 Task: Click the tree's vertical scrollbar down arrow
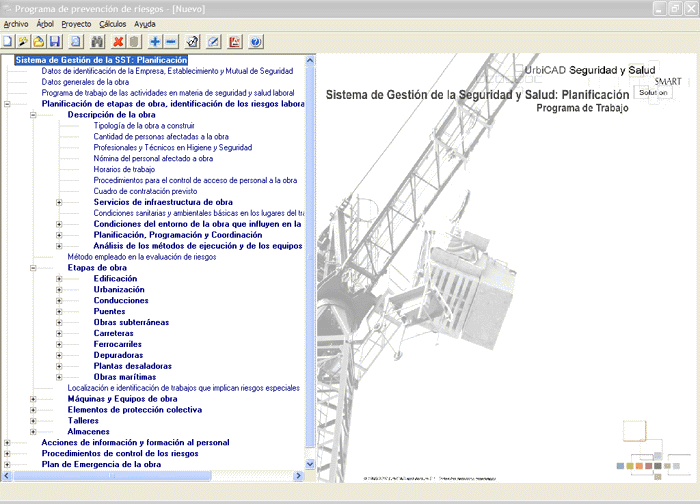[310, 464]
